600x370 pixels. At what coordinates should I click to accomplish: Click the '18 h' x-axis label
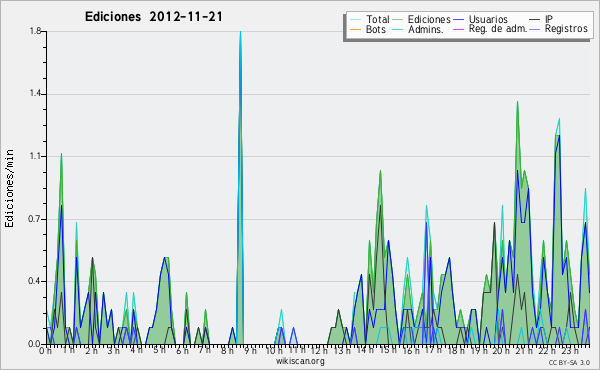[456, 350]
